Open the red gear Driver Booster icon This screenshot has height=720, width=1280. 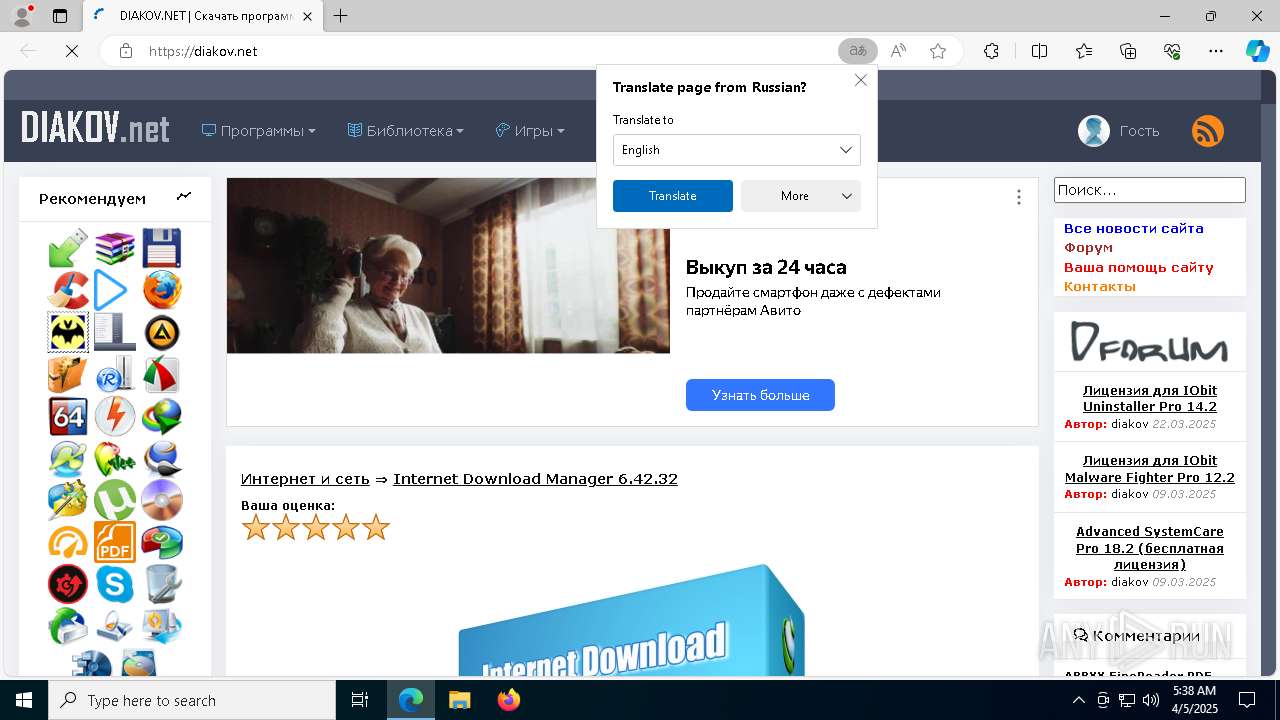click(68, 584)
